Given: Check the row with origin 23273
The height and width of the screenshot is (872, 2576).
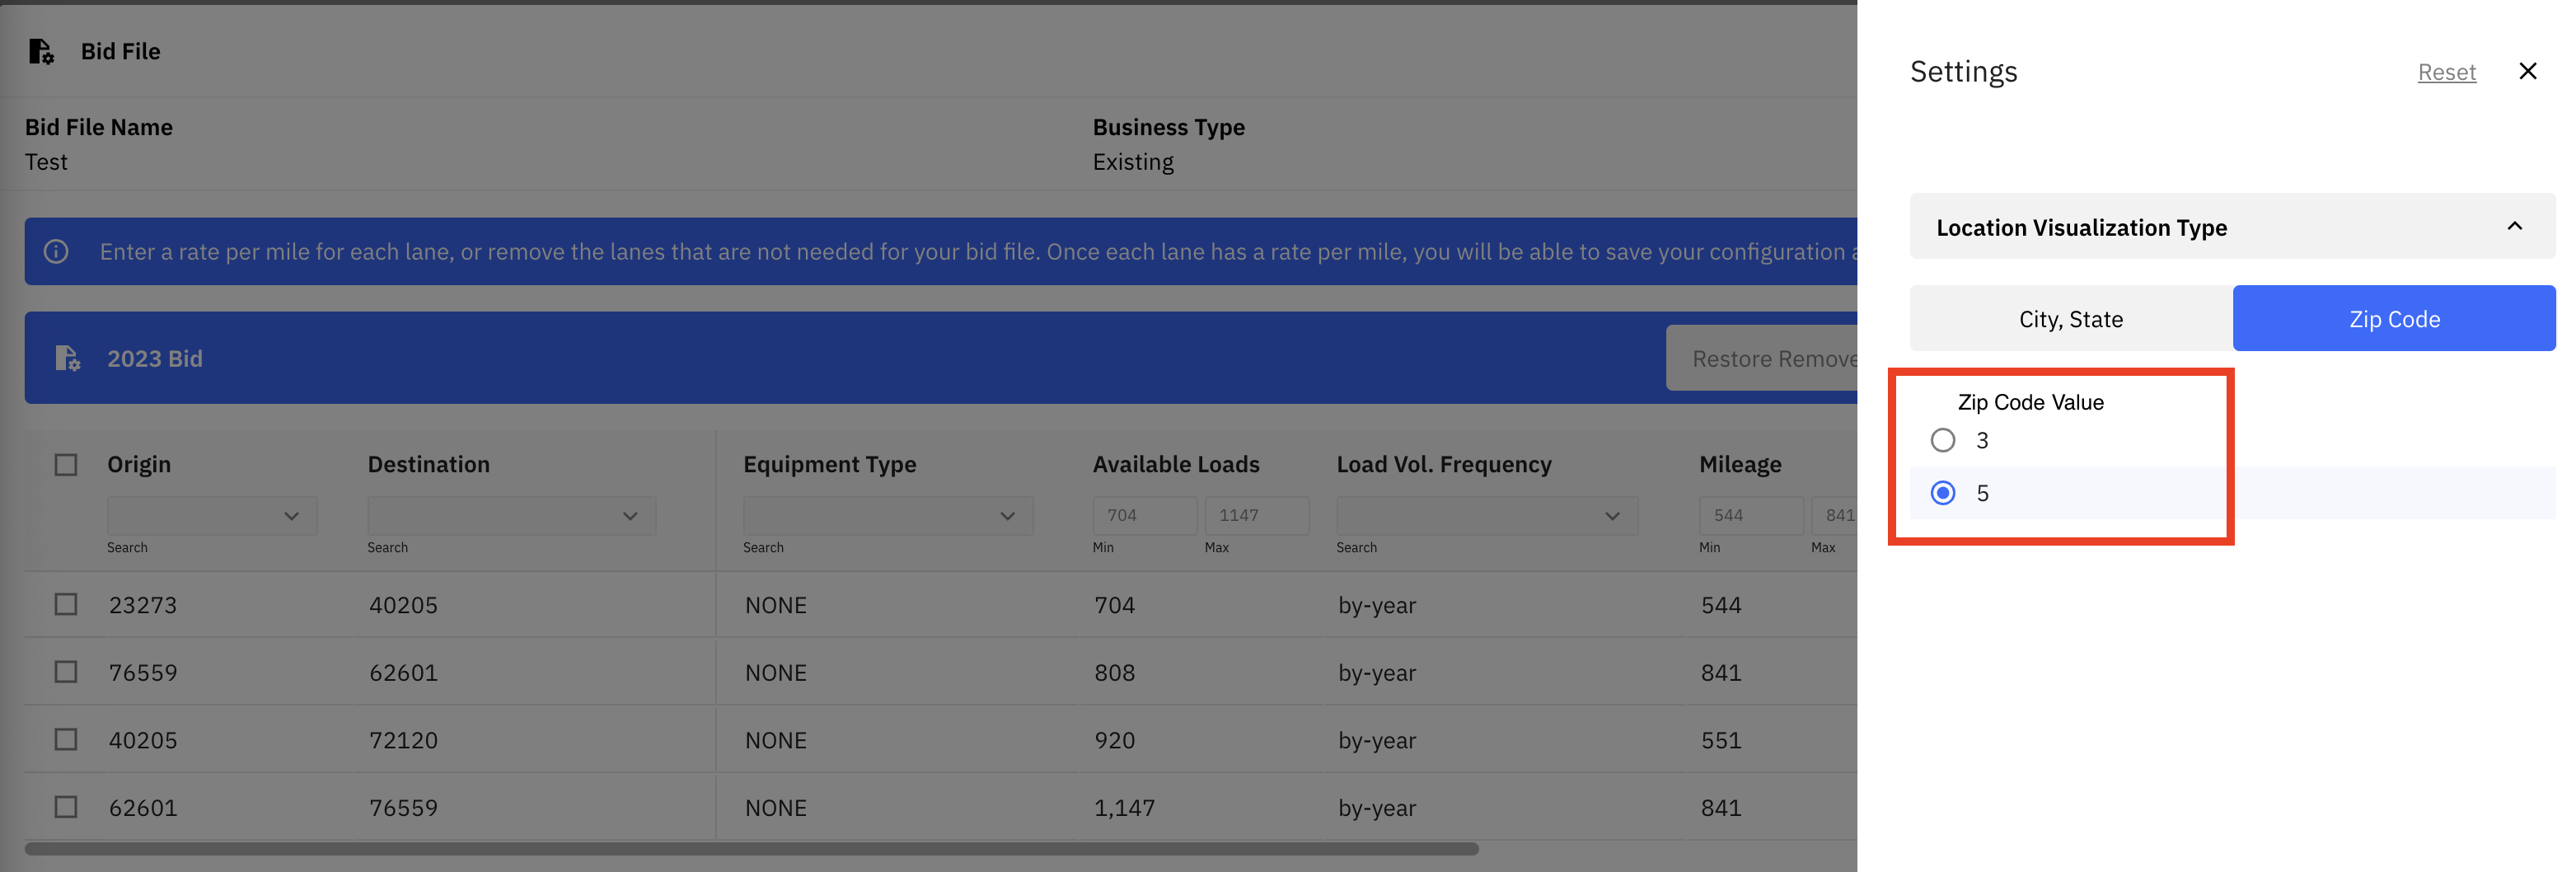Looking at the screenshot, I should [x=66, y=604].
